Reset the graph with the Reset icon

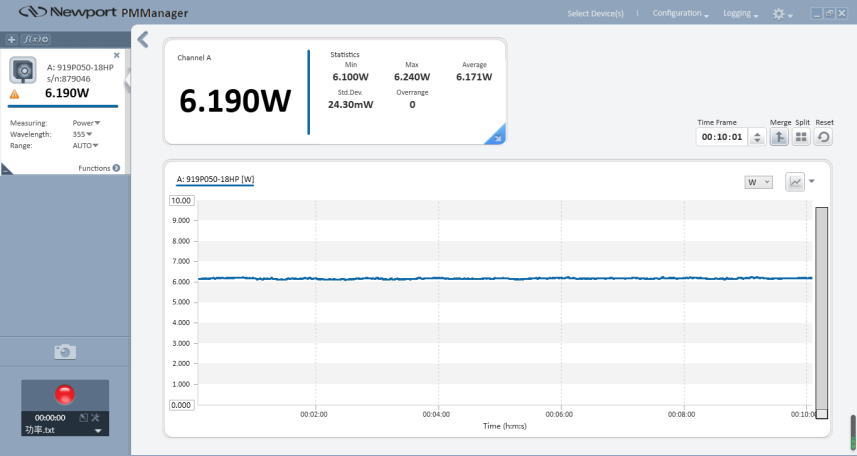[824, 137]
